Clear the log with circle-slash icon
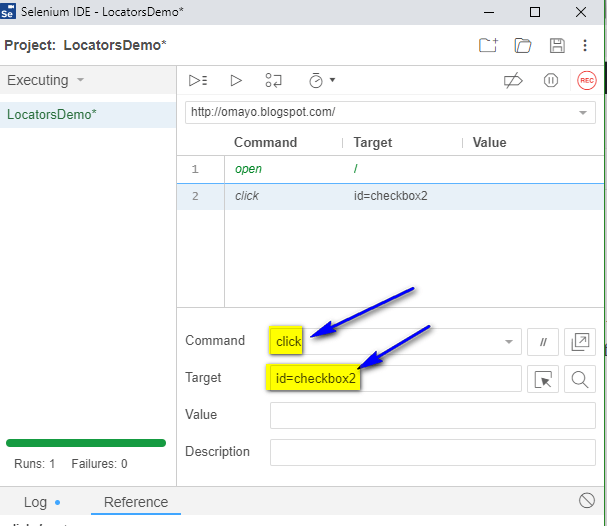The image size is (607, 526). (586, 500)
